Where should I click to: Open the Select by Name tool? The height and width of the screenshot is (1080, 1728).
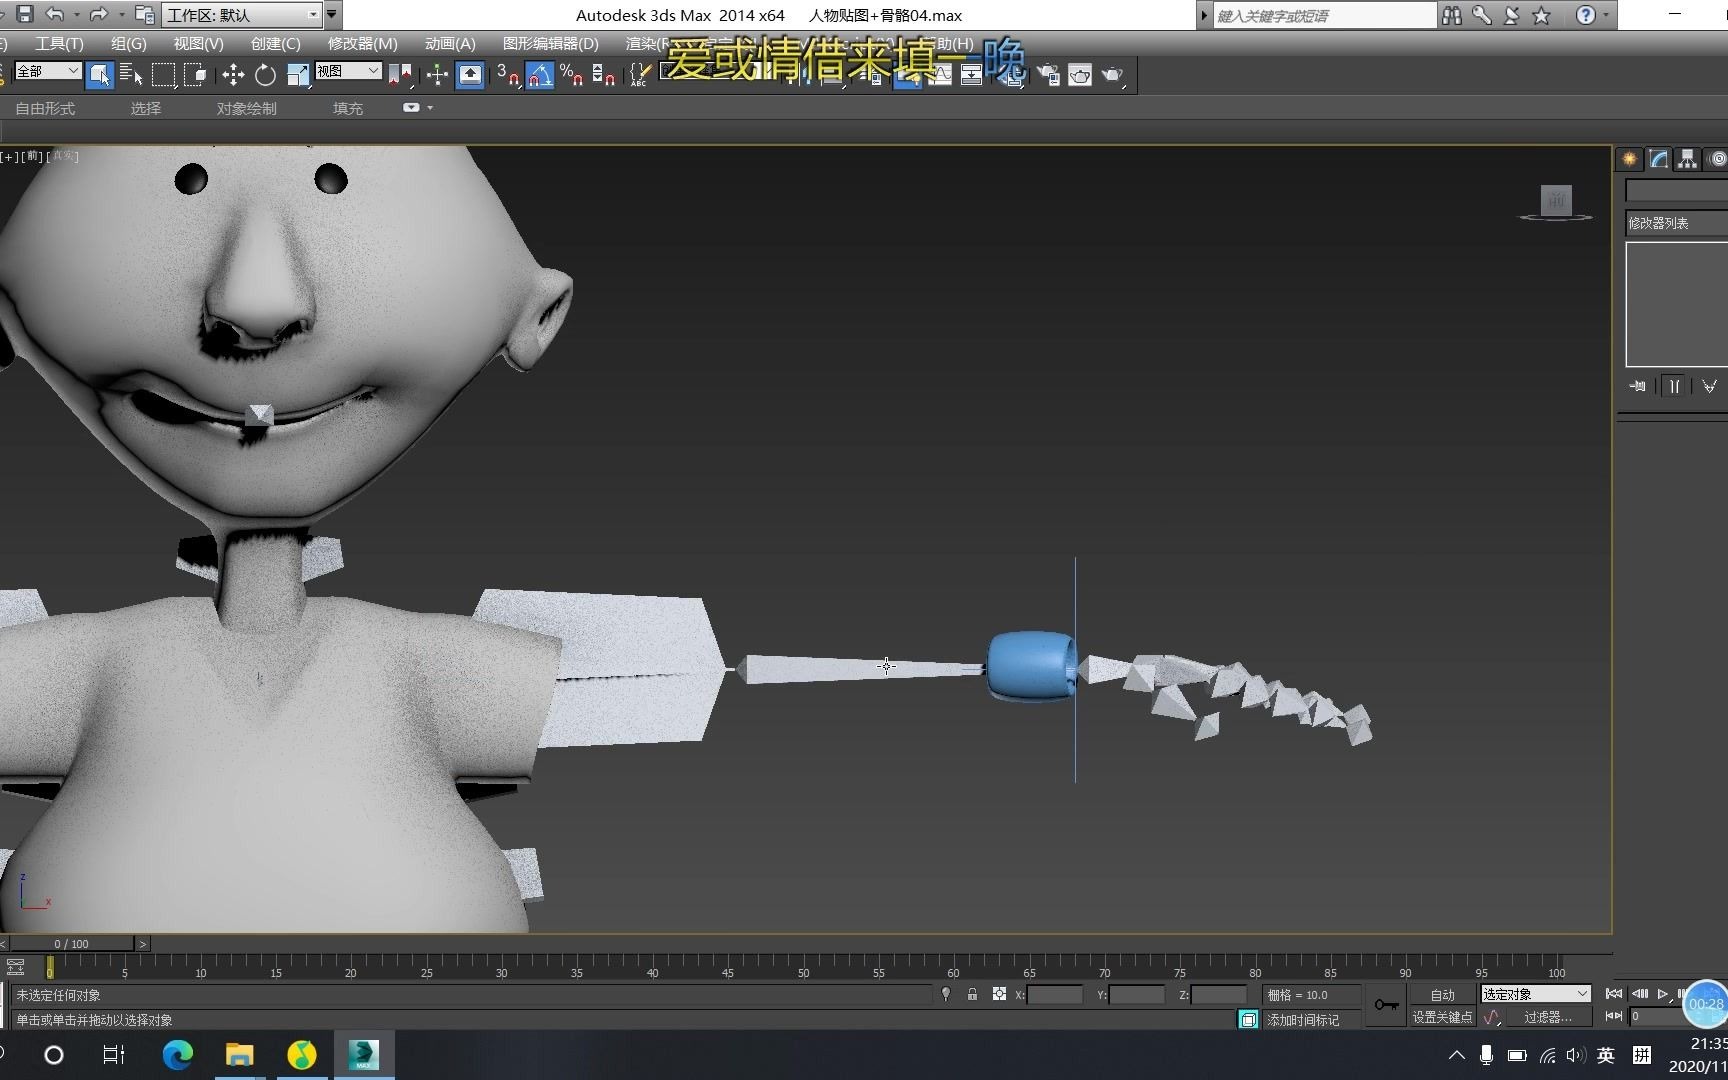coord(131,75)
